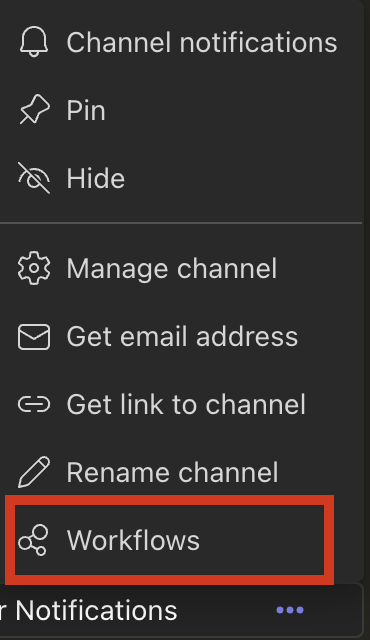Choose Get link to channel
Screen dimensions: 370x640
click(181, 404)
